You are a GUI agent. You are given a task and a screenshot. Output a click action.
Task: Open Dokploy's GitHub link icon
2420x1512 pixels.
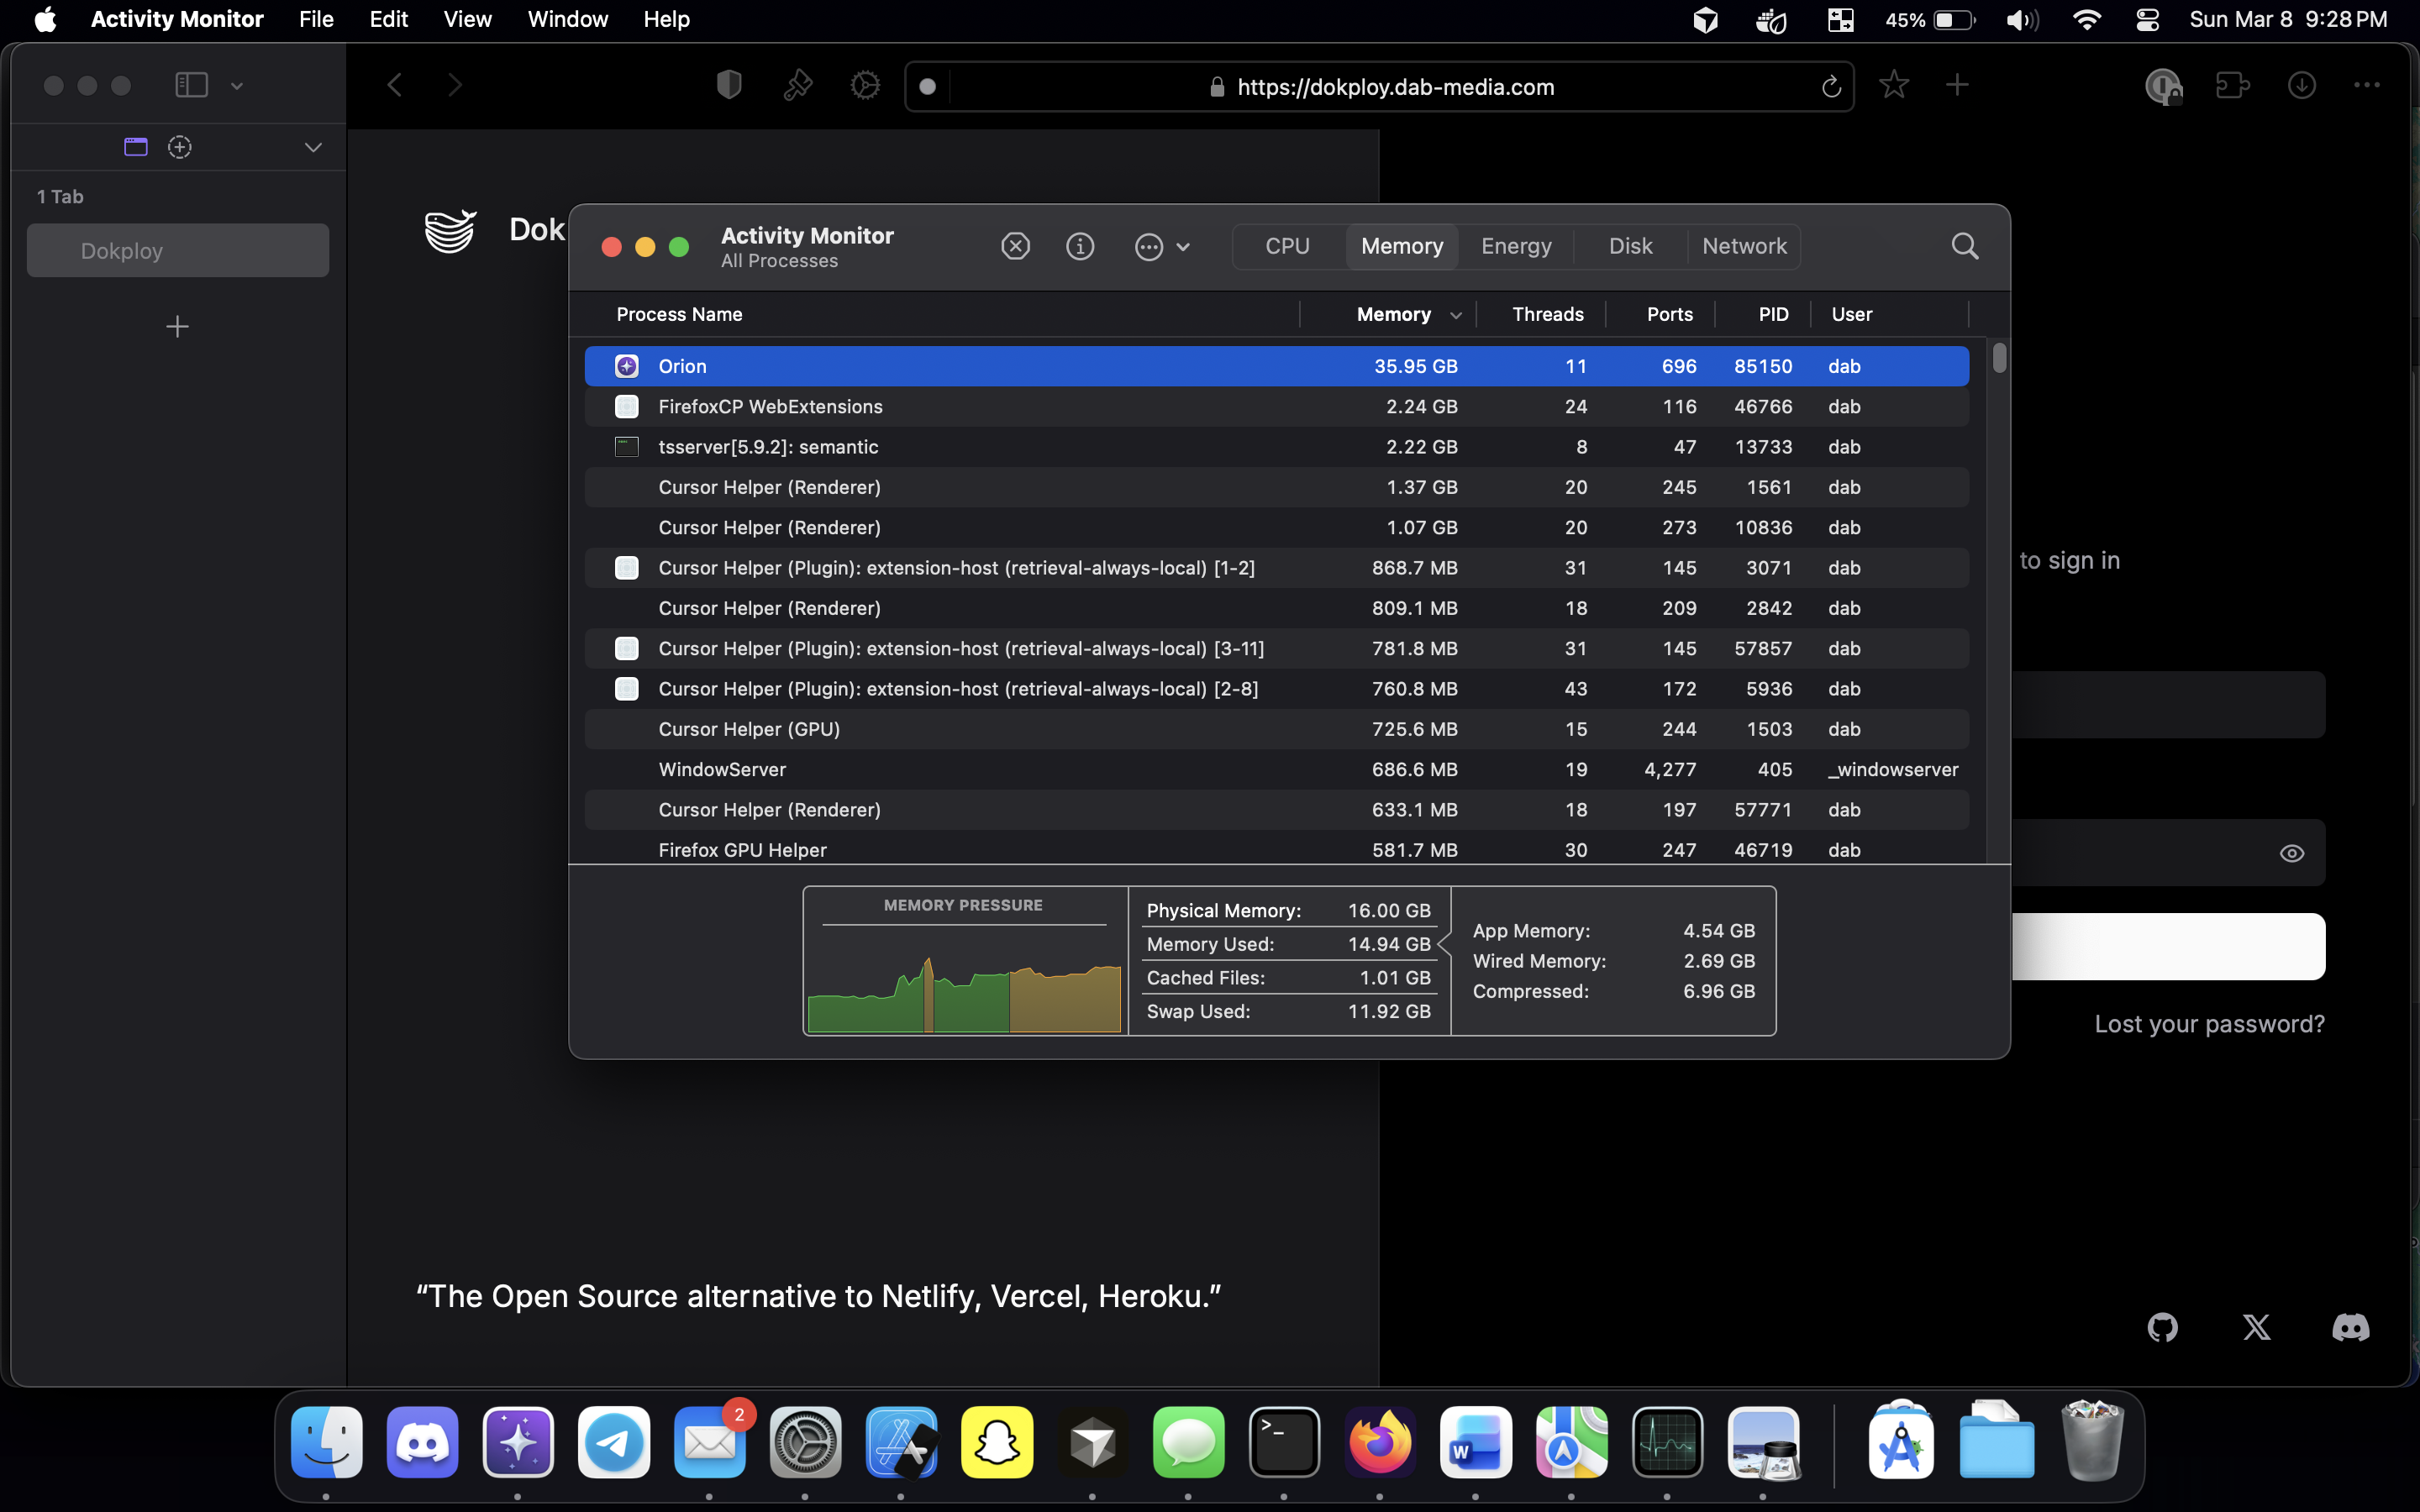[x=2162, y=1327]
